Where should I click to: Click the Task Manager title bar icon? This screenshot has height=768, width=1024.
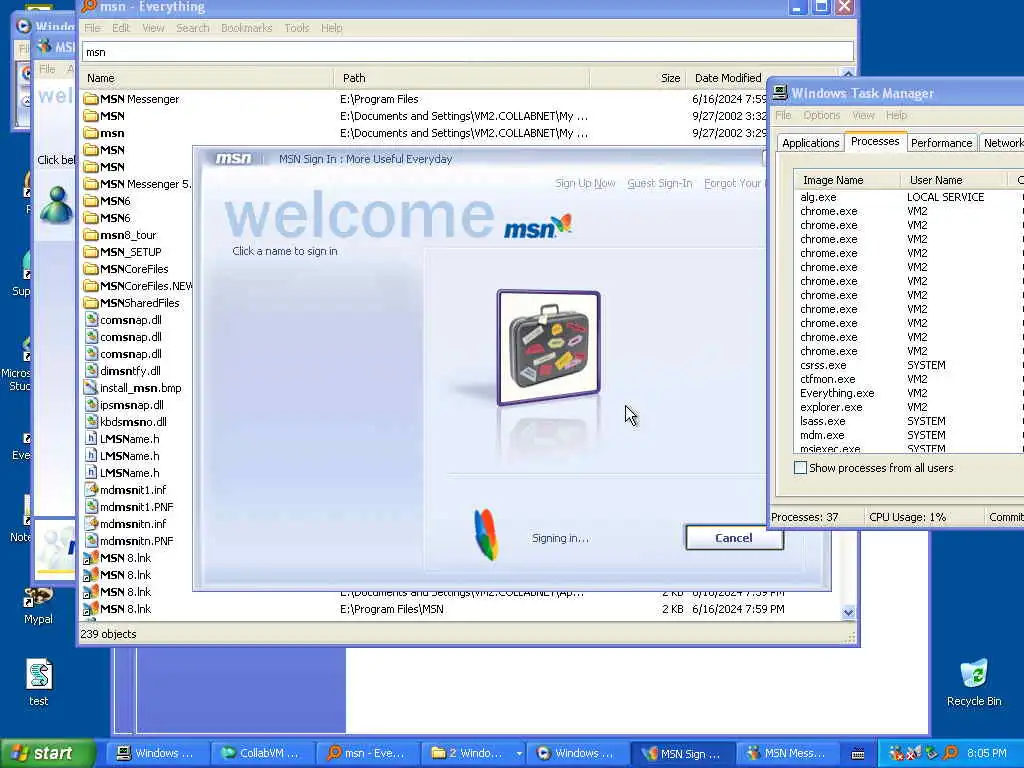(780, 93)
